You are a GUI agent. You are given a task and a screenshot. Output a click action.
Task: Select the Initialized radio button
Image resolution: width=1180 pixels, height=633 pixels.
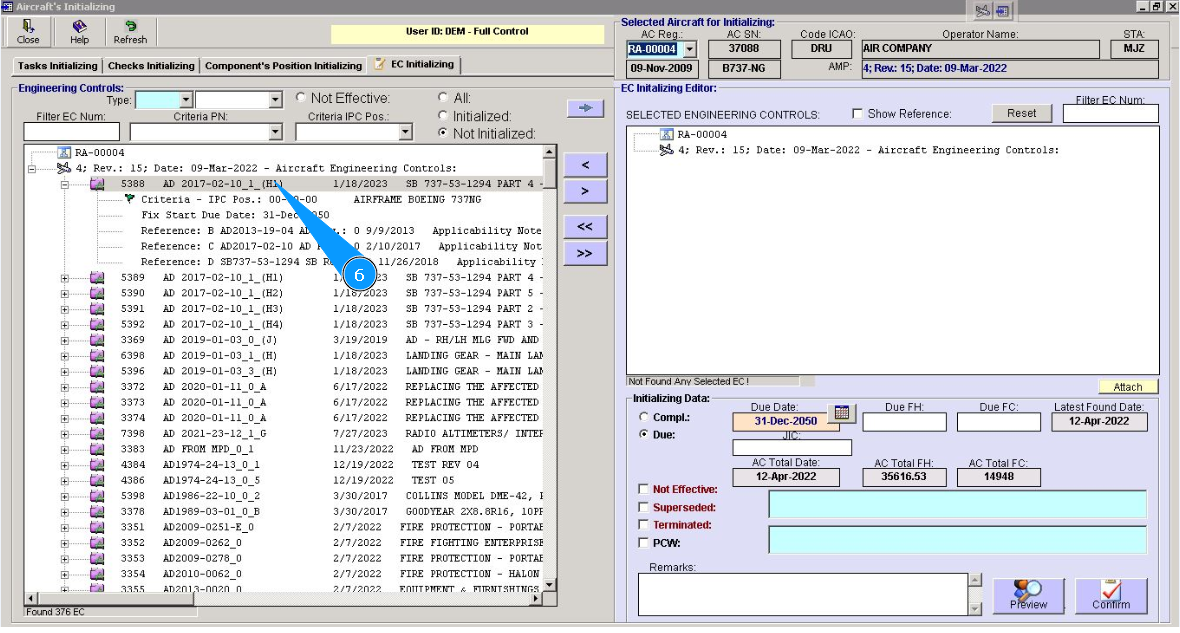[443, 116]
